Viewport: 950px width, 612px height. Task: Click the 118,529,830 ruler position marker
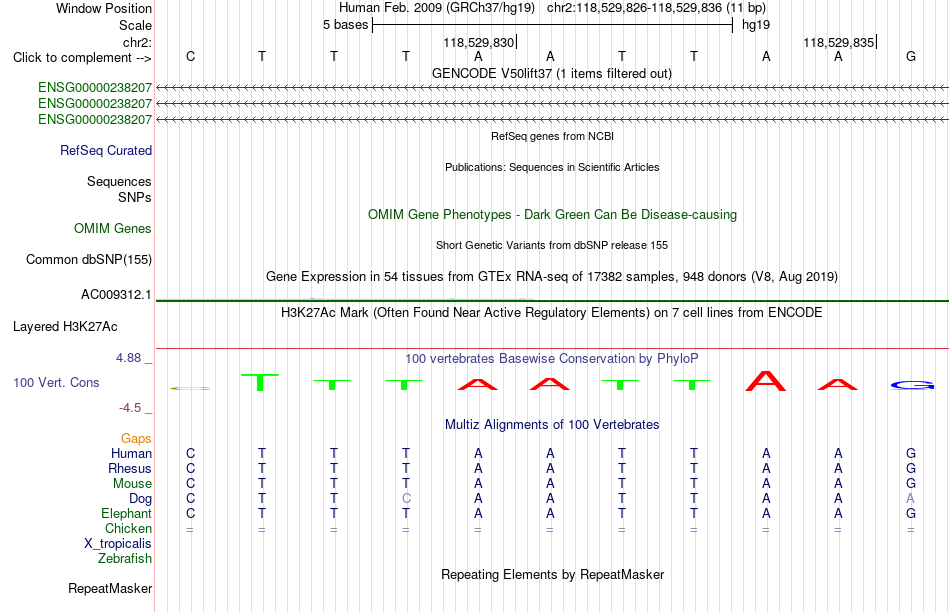coord(479,42)
